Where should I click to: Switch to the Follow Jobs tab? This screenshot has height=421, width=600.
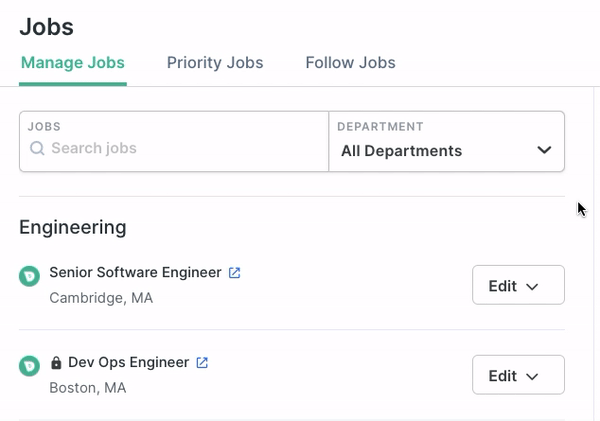tap(351, 63)
